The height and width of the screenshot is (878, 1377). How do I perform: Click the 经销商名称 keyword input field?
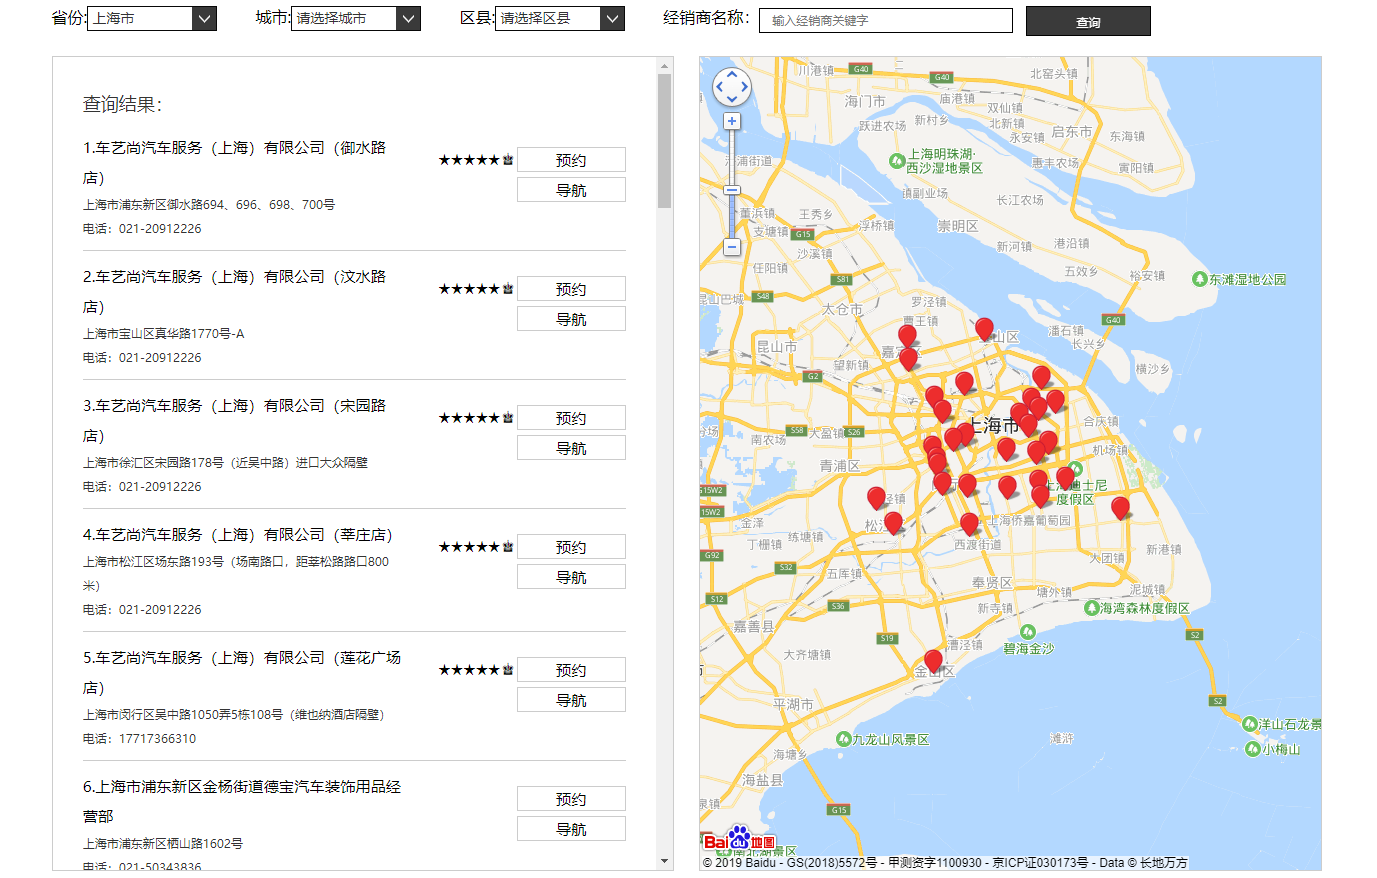click(x=885, y=20)
